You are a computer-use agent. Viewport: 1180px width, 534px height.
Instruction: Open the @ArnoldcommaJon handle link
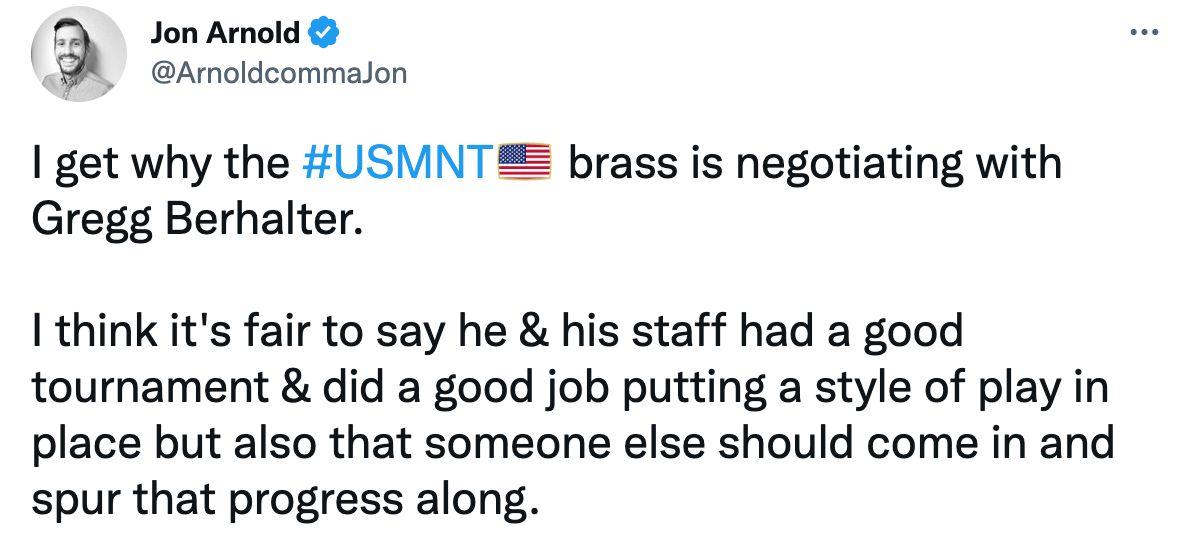click(278, 73)
